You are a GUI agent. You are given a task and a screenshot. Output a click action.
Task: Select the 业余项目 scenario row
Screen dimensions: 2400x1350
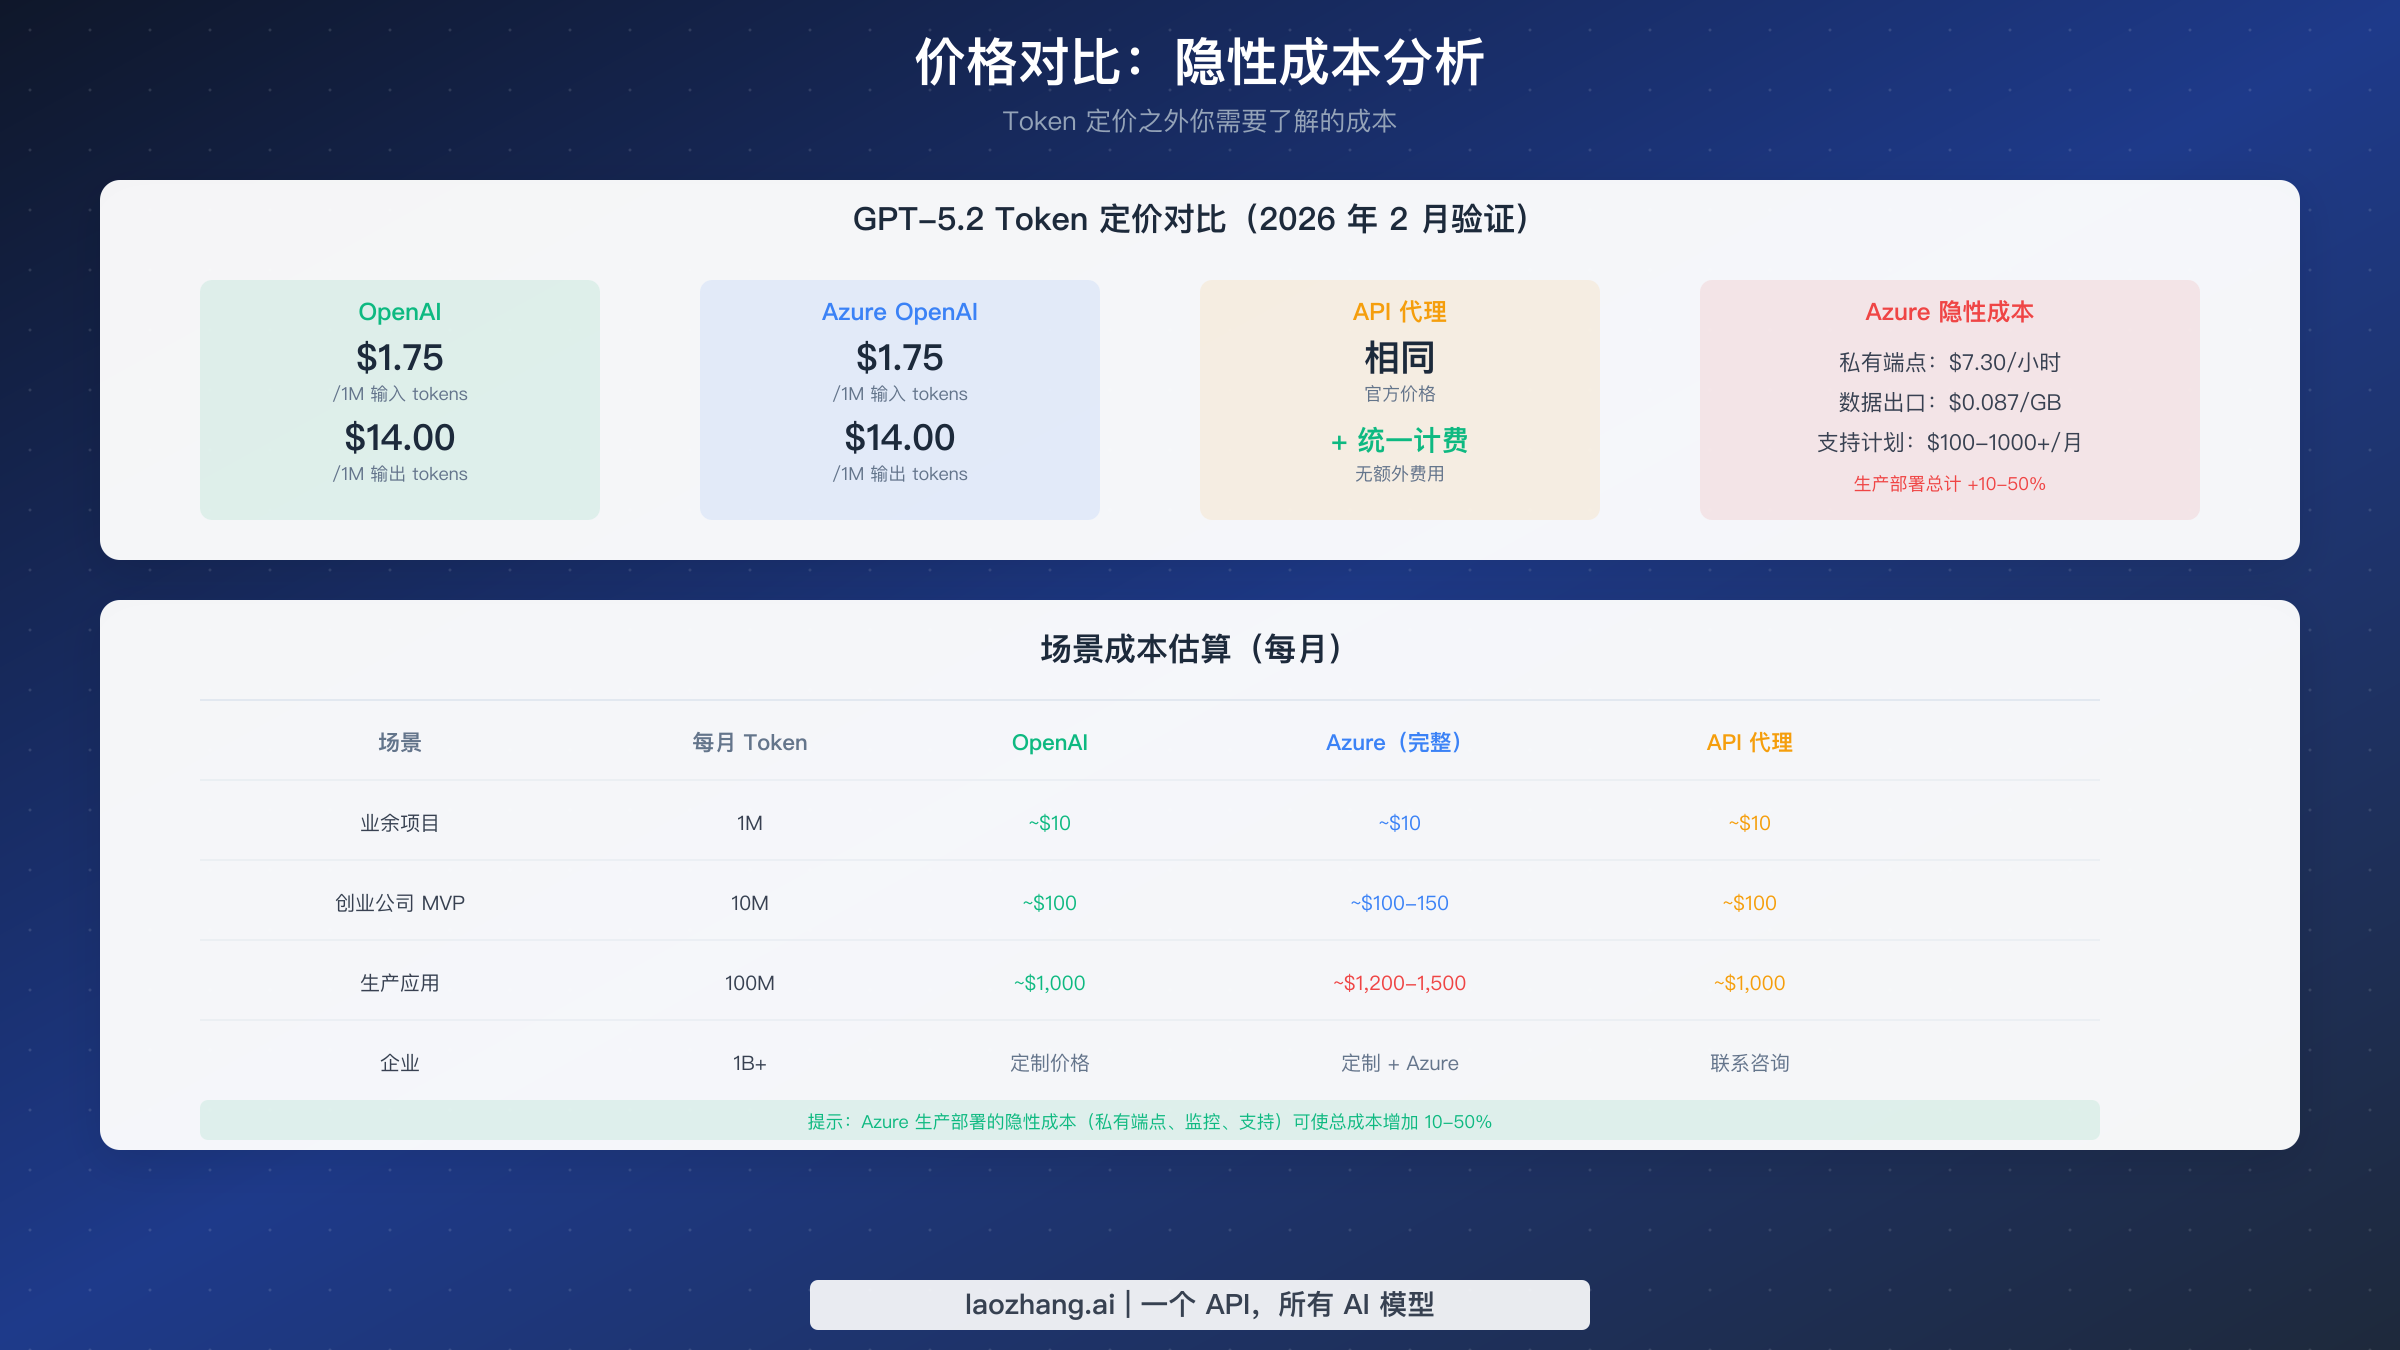pos(400,822)
